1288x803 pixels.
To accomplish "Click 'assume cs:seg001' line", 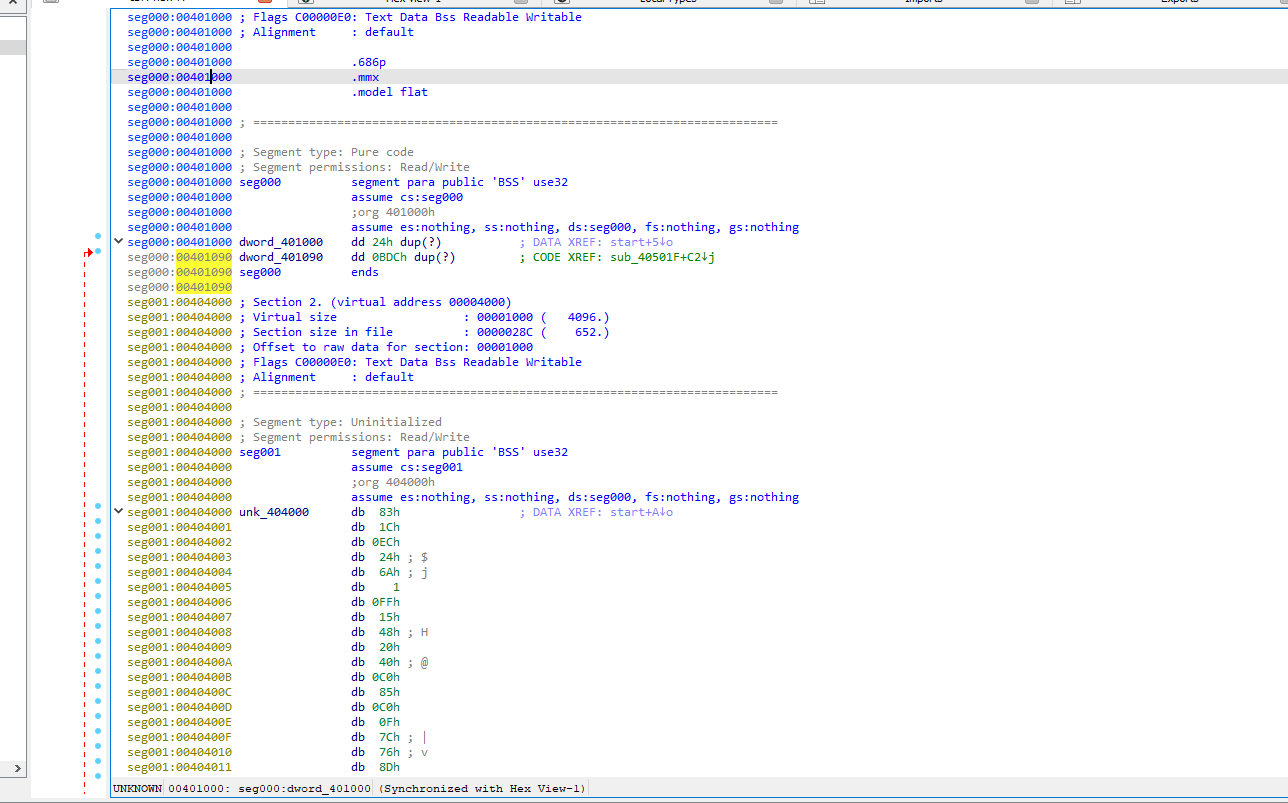I will tap(407, 467).
